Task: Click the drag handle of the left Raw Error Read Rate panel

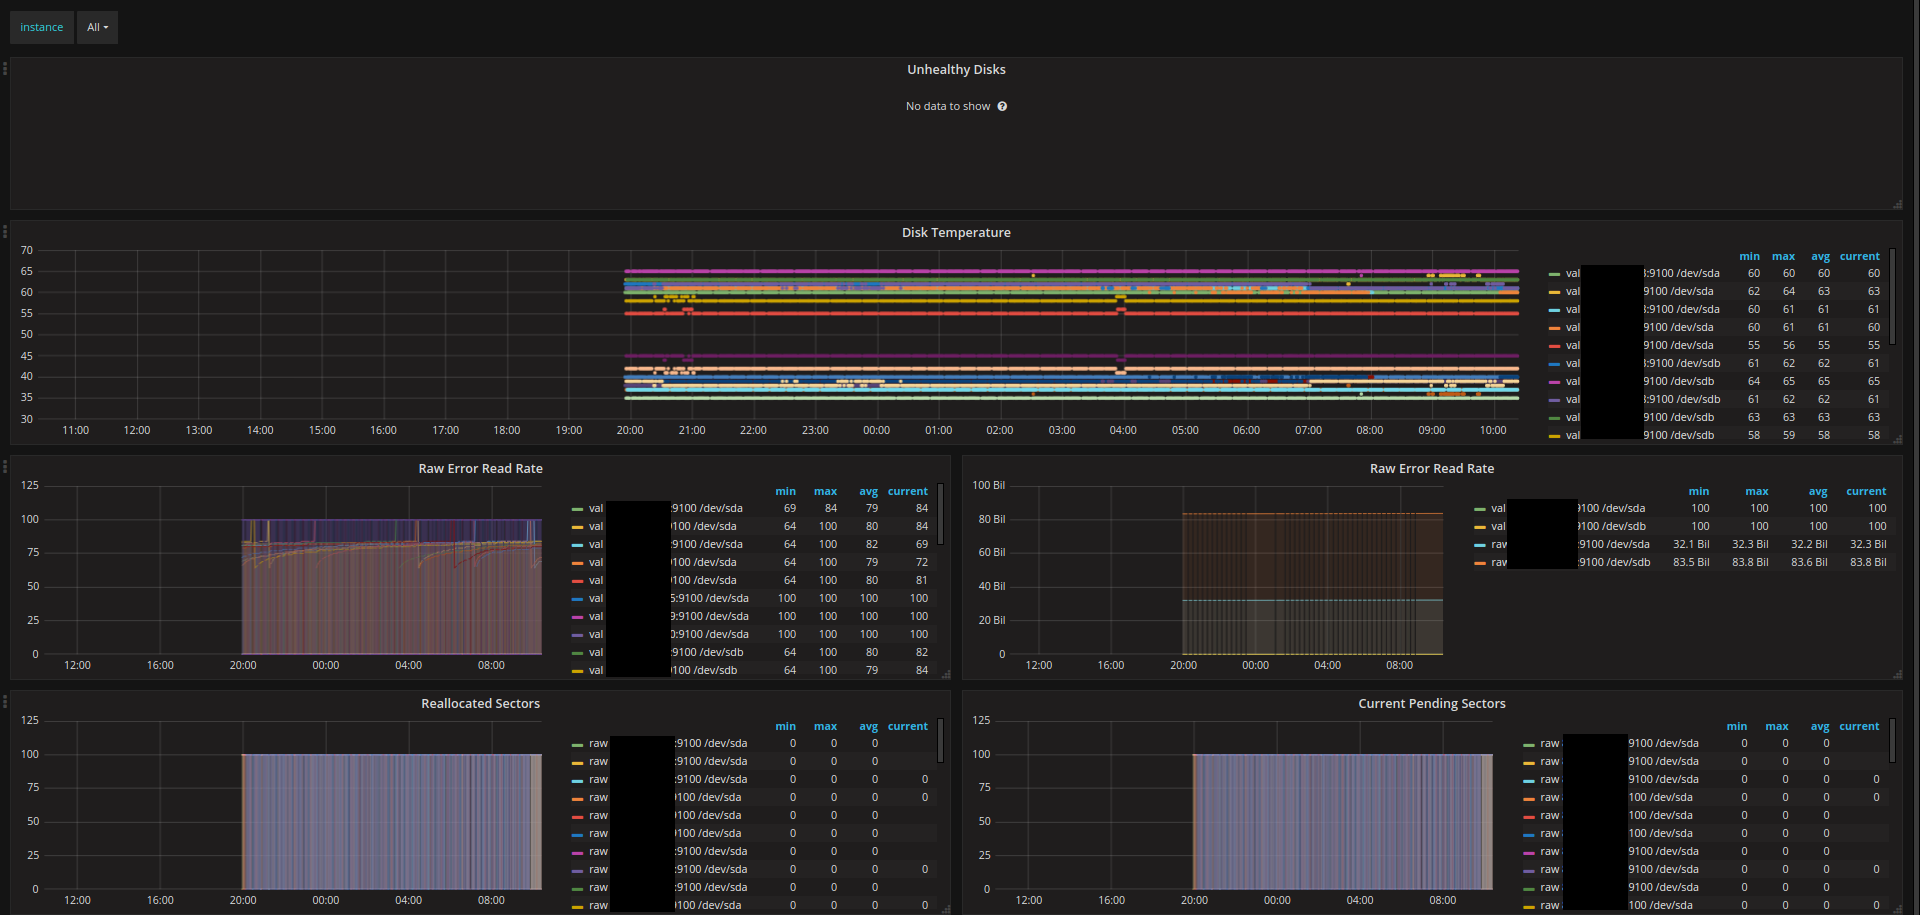Action: pos(5,466)
